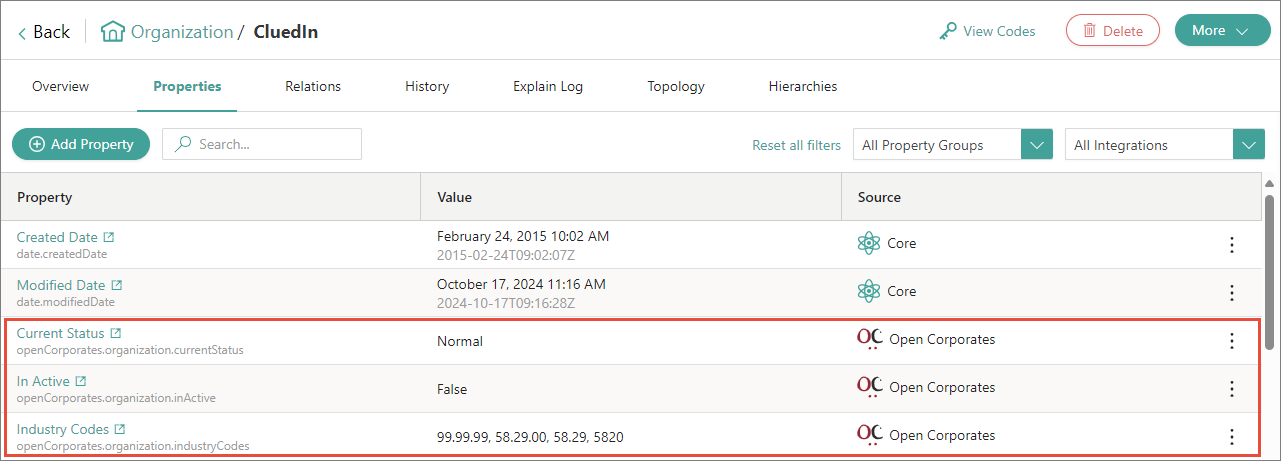Open three-dot menu for Current Status row
1281x461 pixels.
1232,341
